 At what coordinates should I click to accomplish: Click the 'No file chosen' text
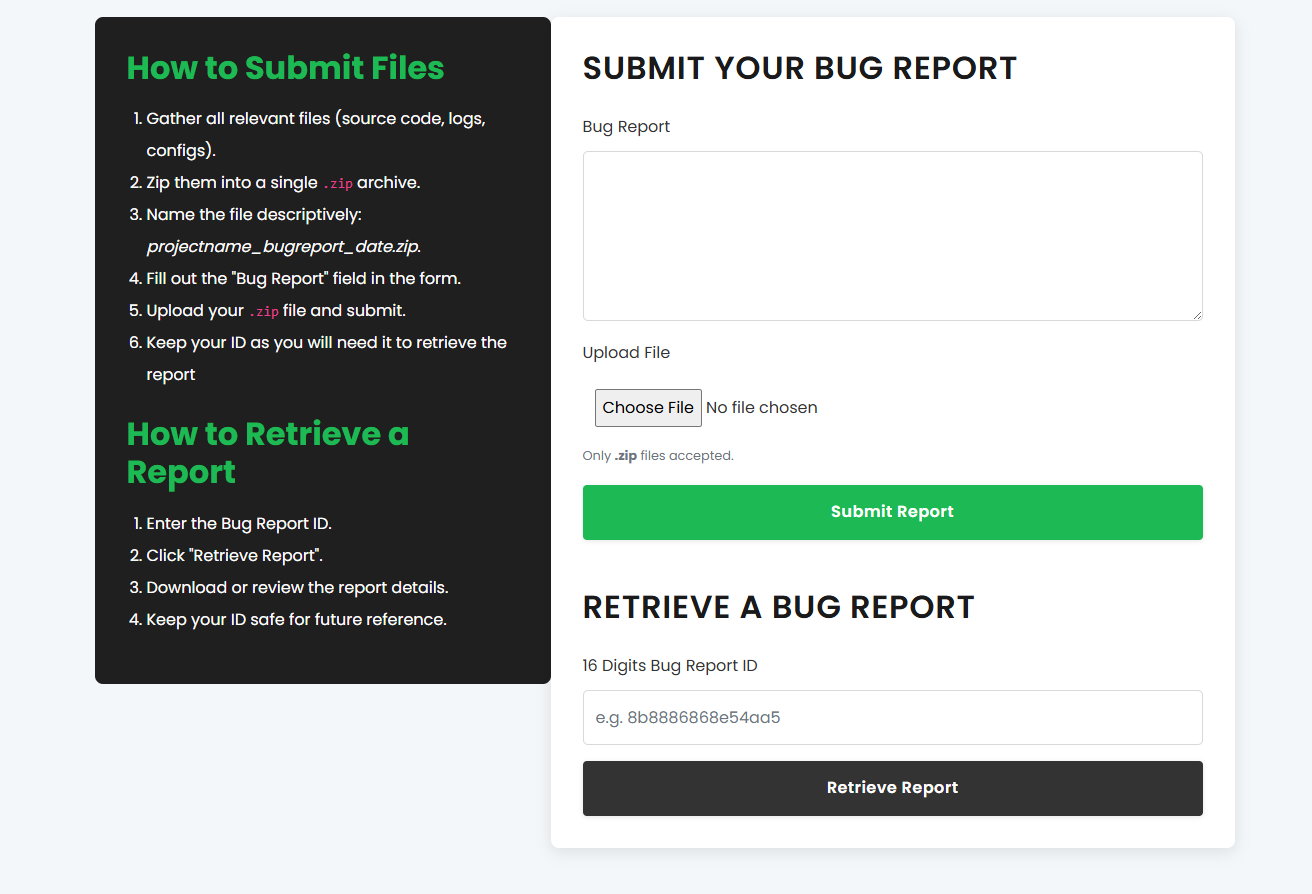(761, 407)
